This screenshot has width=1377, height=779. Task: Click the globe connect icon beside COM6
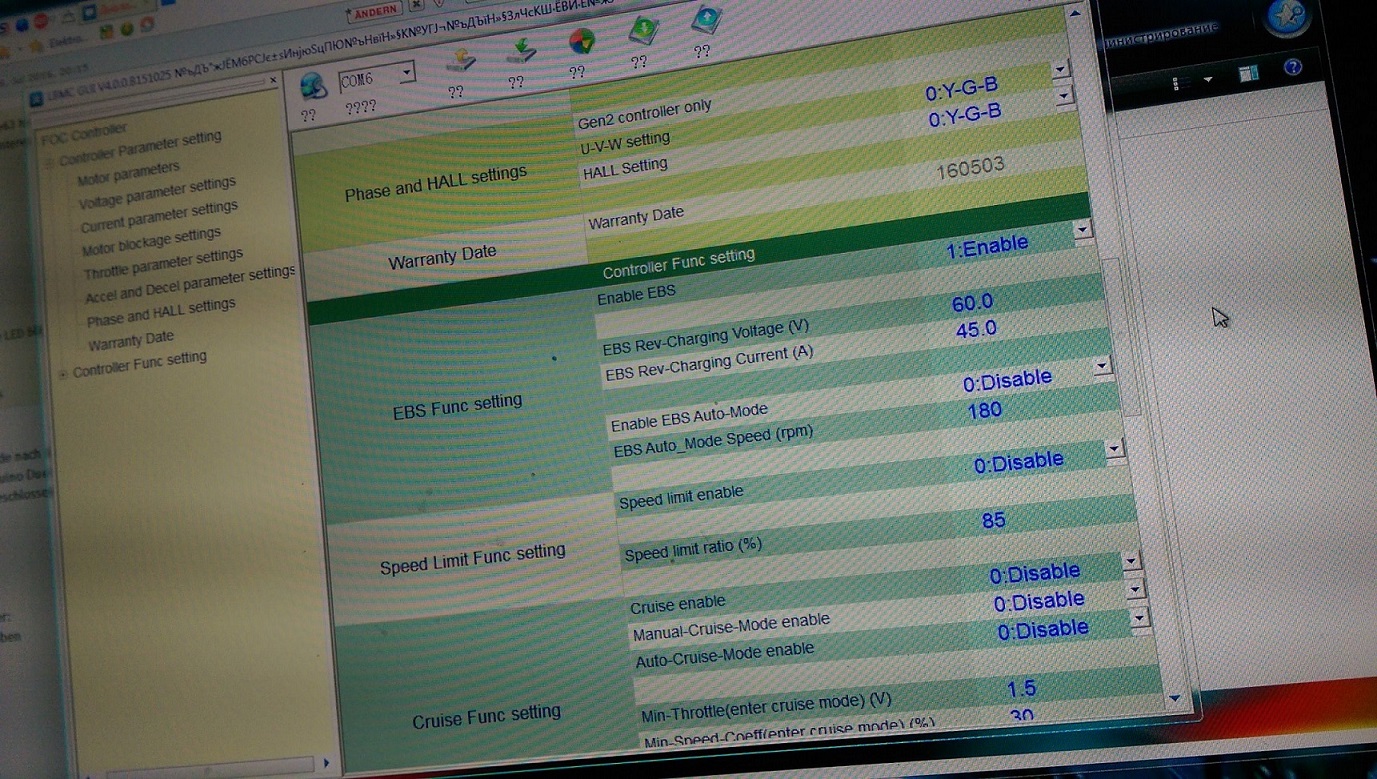312,87
